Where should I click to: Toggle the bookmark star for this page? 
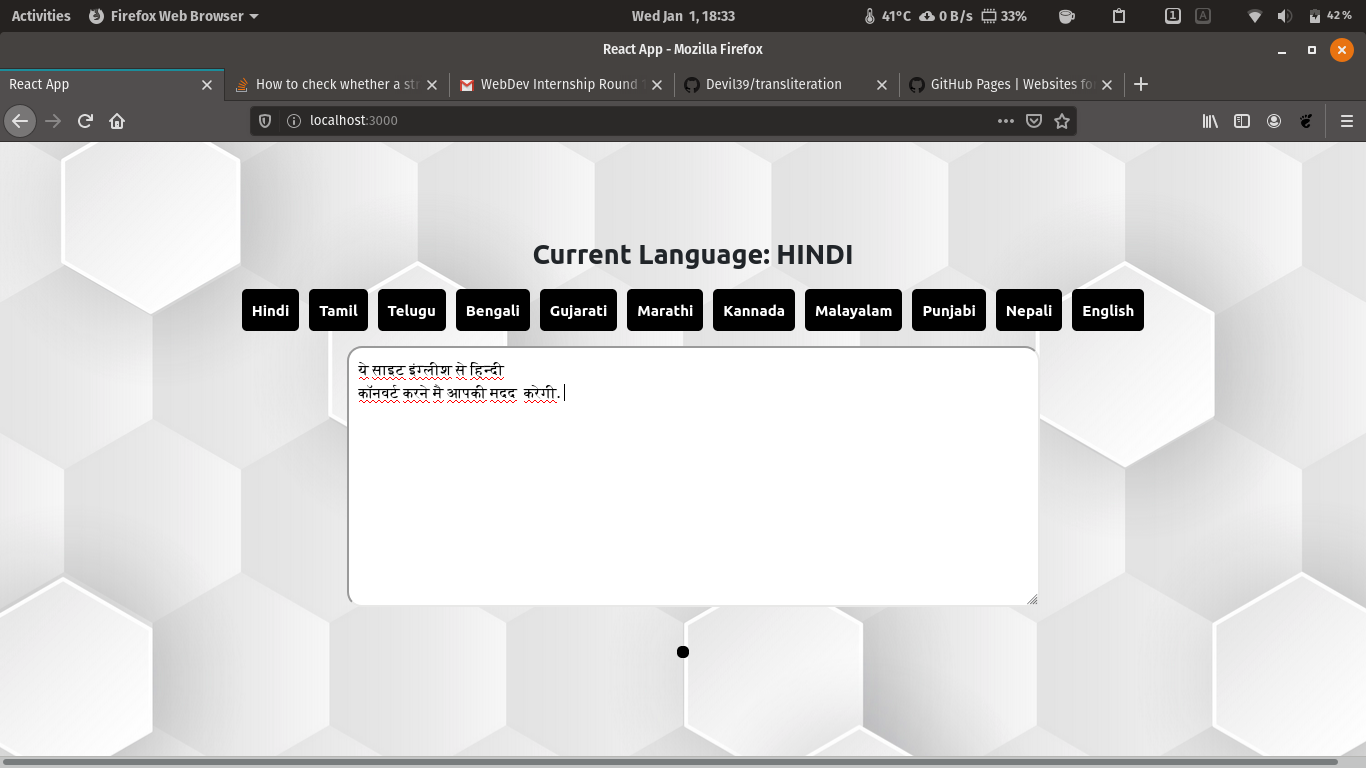point(1061,120)
